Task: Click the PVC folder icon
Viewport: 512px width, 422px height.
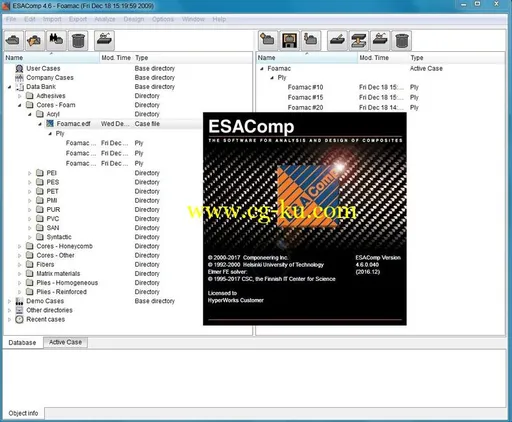Action: [x=40, y=219]
